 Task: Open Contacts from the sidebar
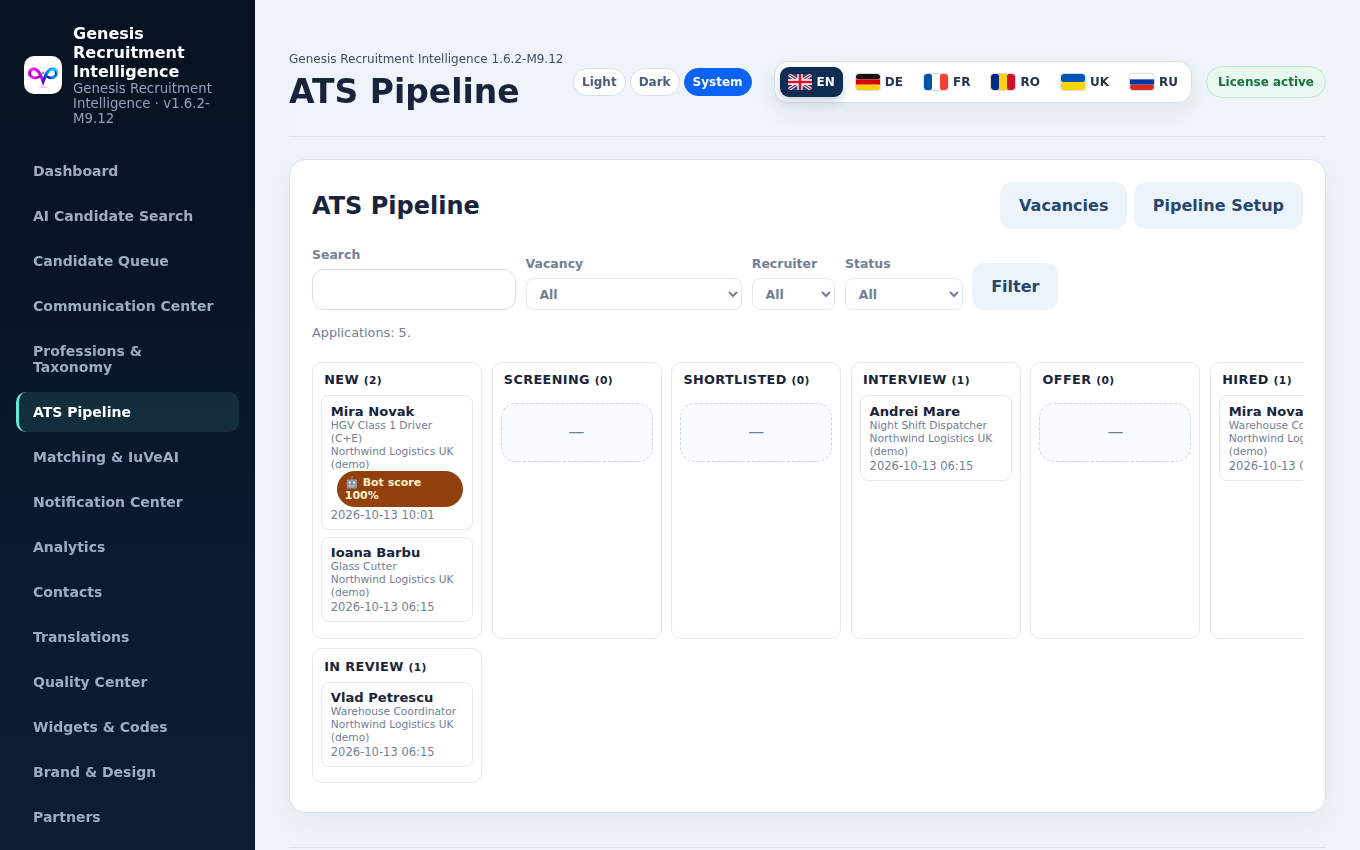(127, 592)
